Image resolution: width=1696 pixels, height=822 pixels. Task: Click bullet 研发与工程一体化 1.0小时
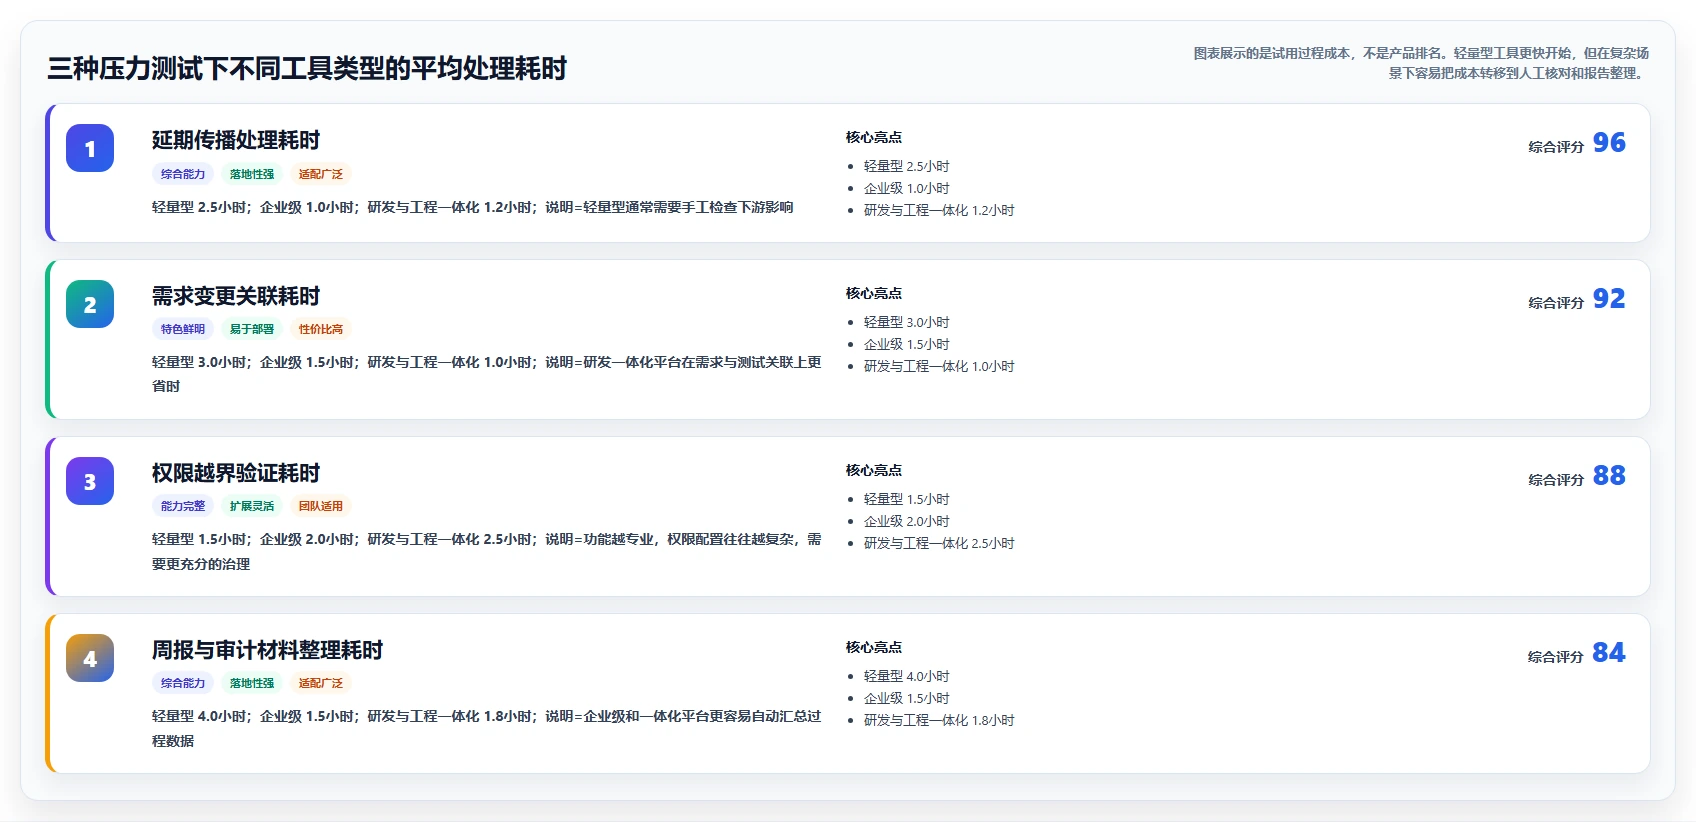[x=939, y=366]
